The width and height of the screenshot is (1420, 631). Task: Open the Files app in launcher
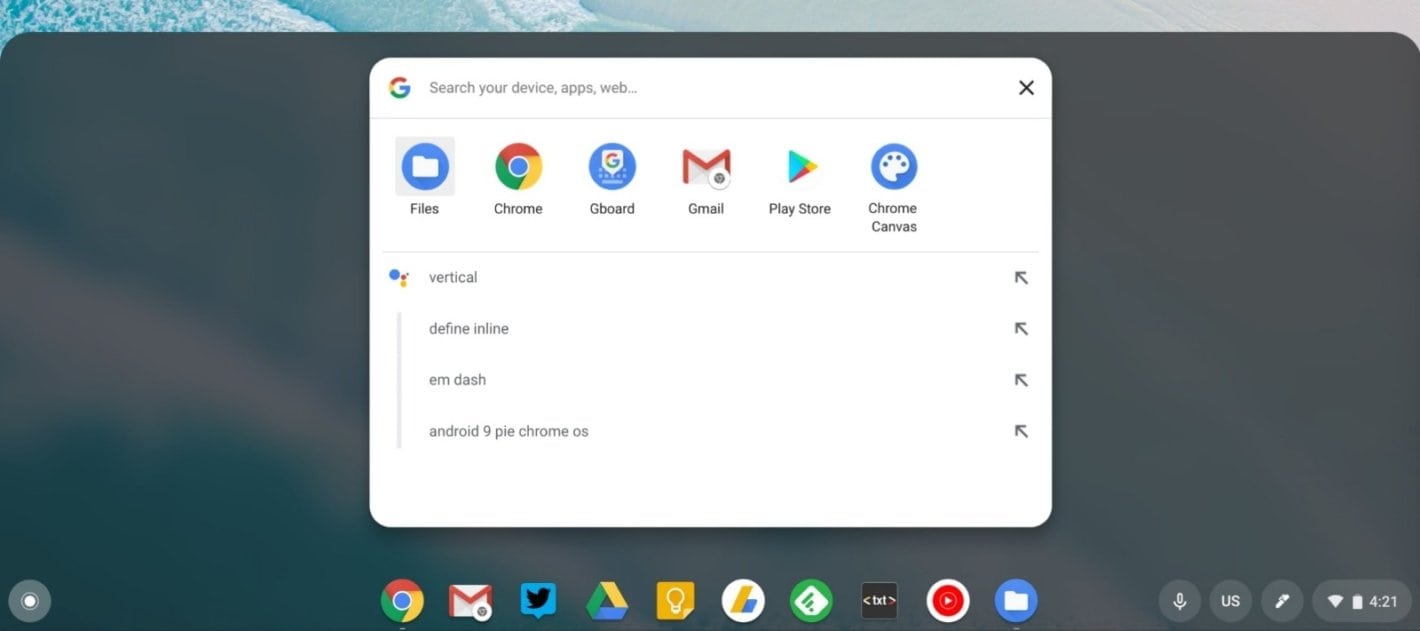point(425,178)
